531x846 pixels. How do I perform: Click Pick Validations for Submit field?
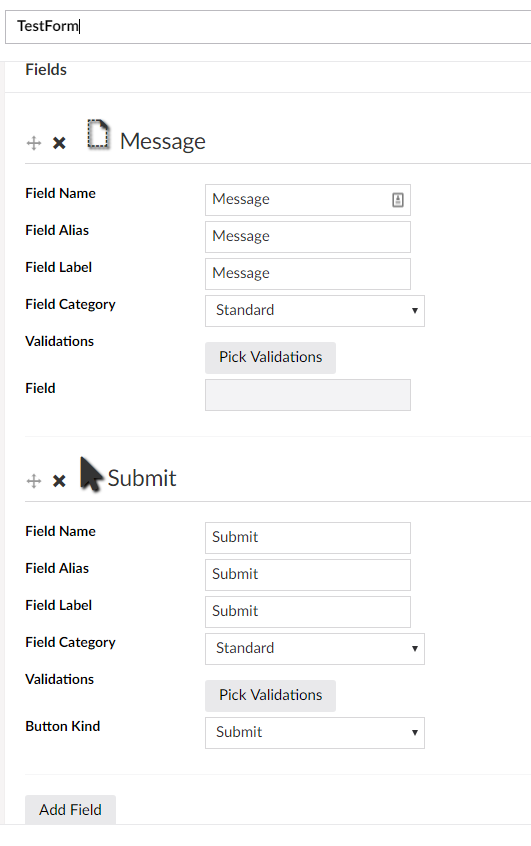click(x=270, y=695)
